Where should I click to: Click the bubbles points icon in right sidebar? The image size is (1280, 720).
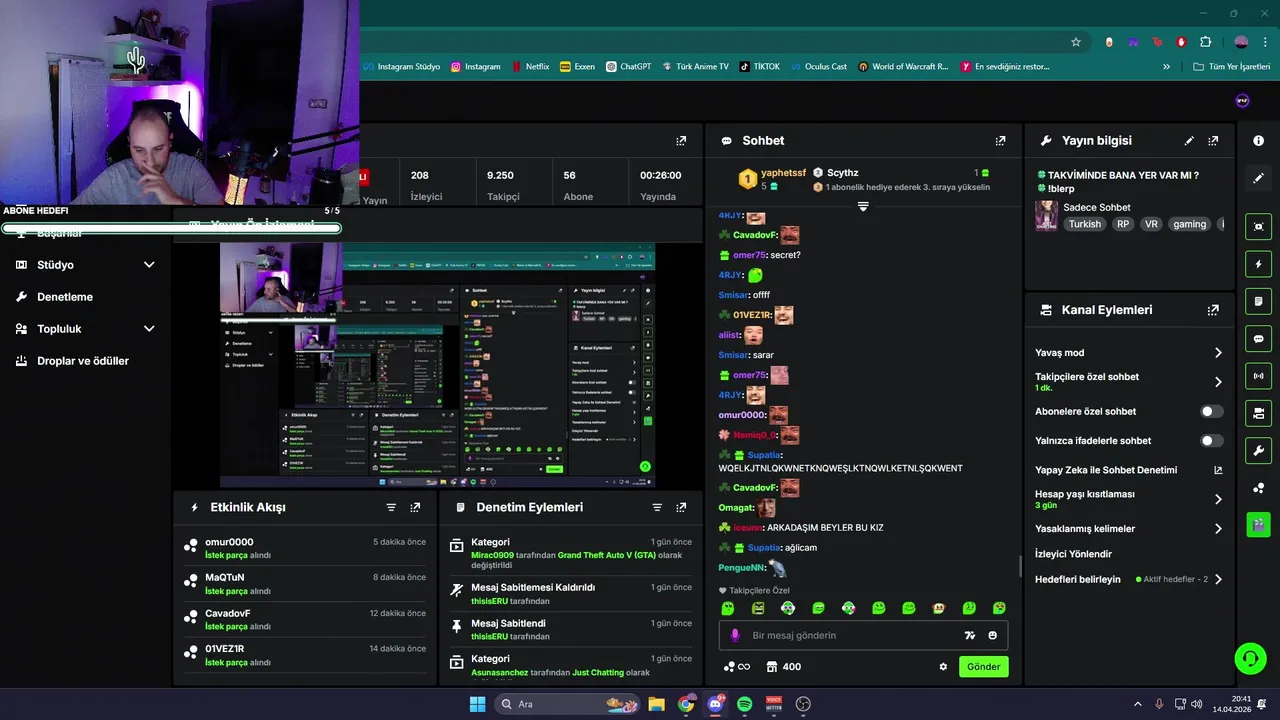point(1258,488)
